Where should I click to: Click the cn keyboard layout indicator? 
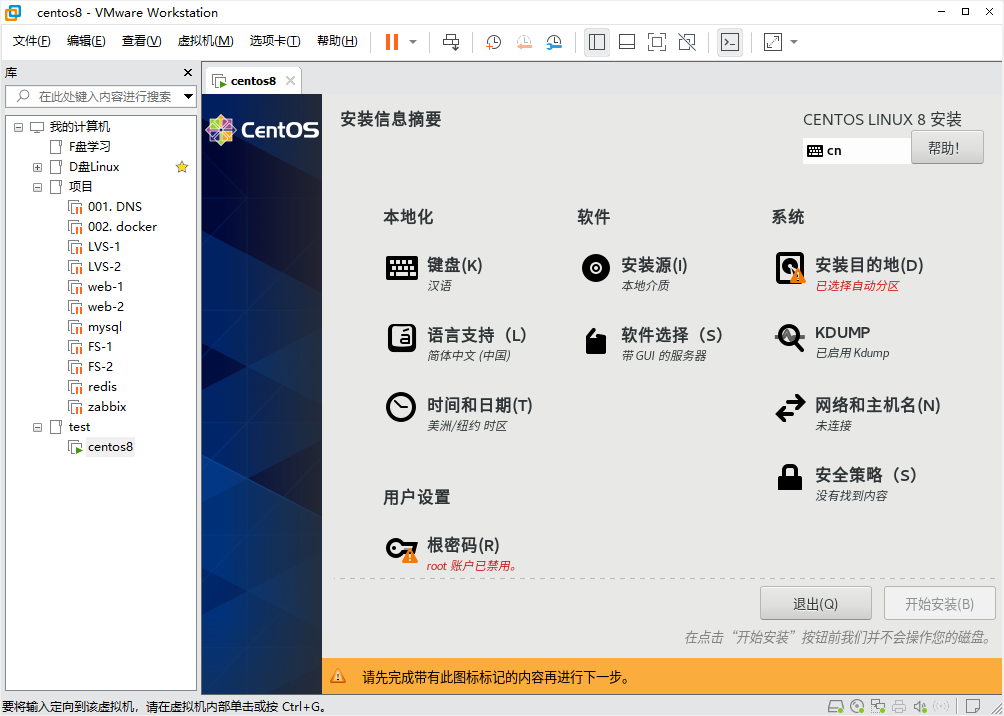coord(857,151)
